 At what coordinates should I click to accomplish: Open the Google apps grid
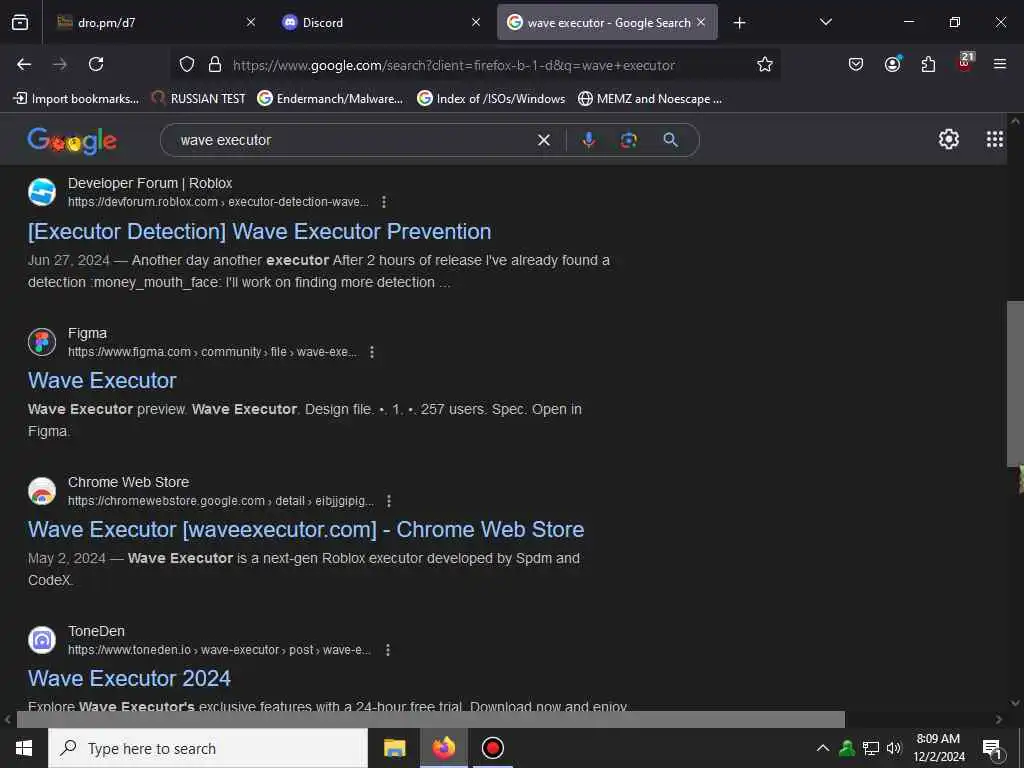pyautogui.click(x=995, y=139)
